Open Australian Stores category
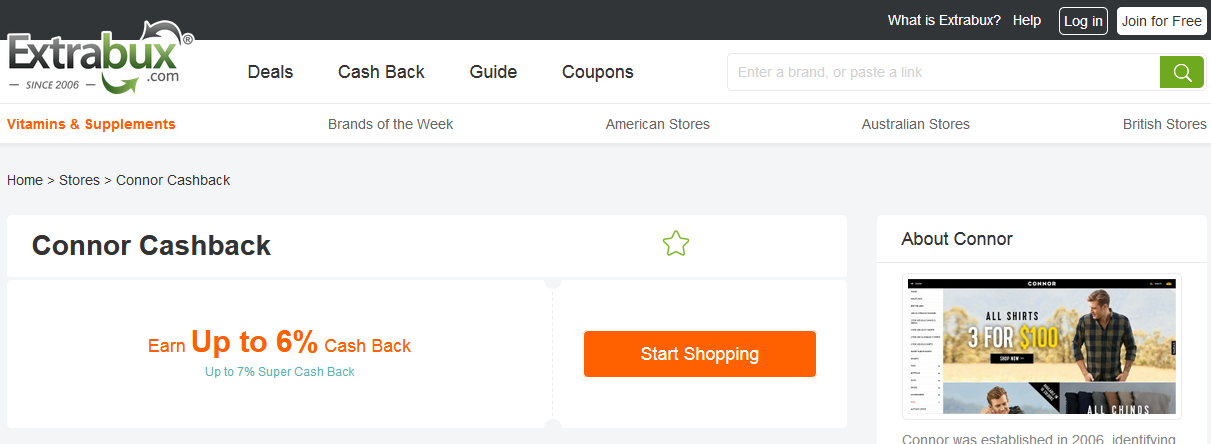Screen dimensions: 1211x444 tap(915, 125)
